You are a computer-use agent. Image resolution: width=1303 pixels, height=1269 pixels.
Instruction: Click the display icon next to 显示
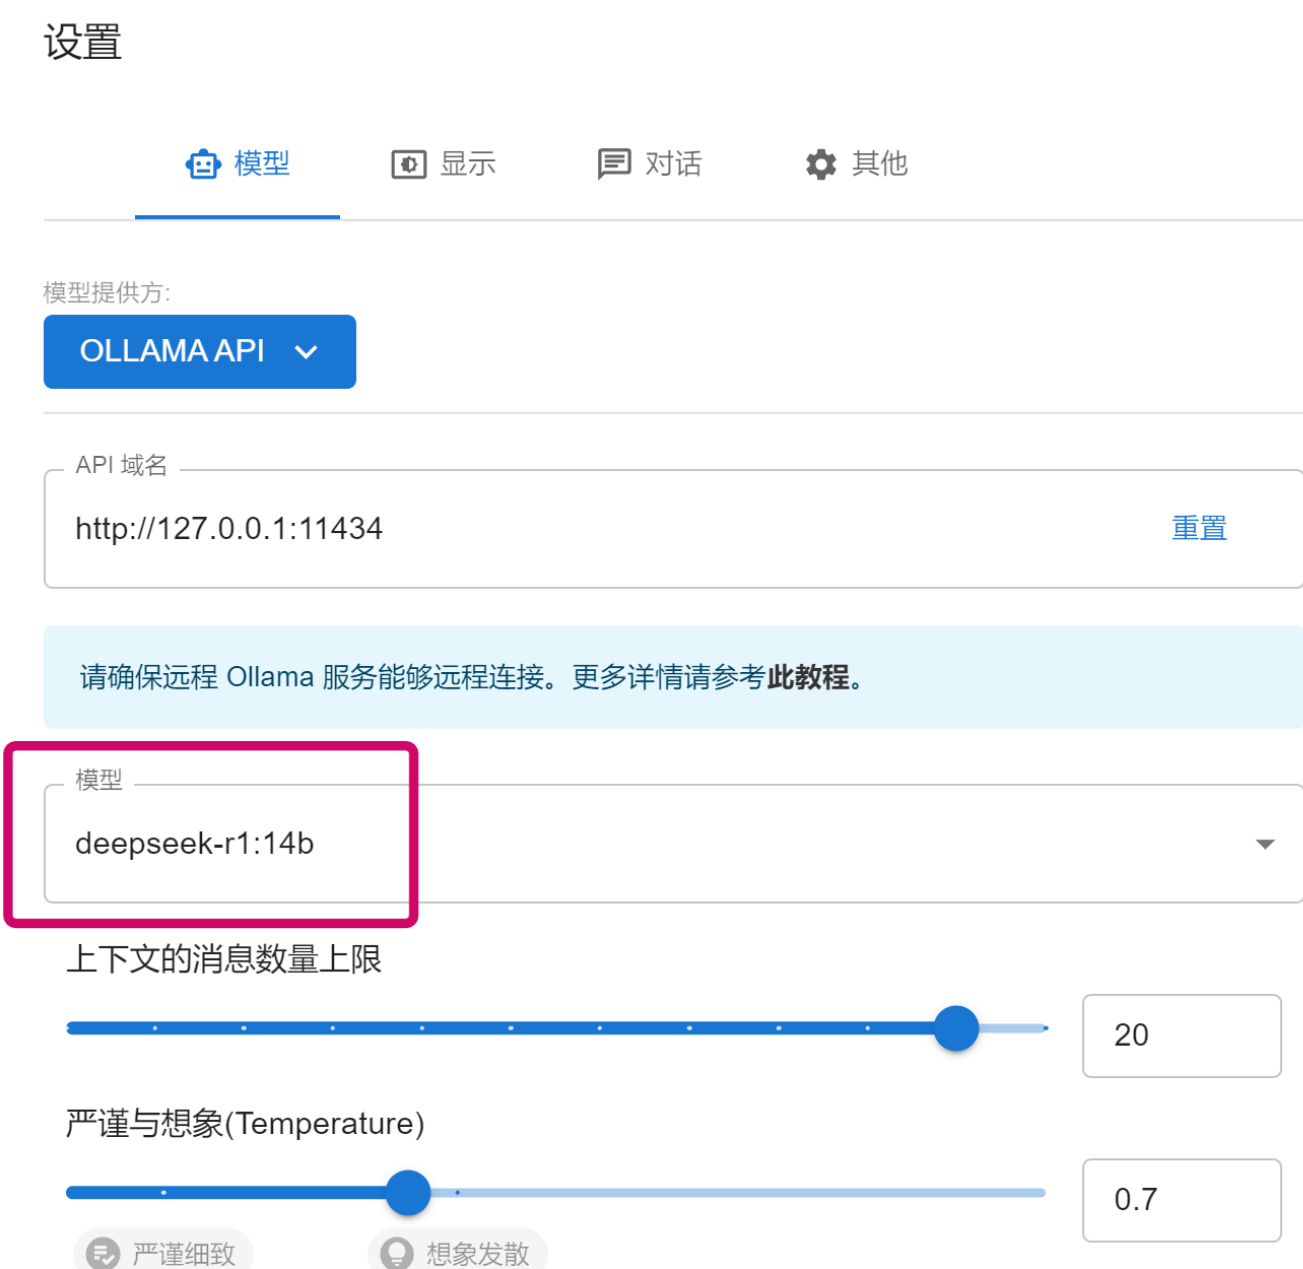408,163
